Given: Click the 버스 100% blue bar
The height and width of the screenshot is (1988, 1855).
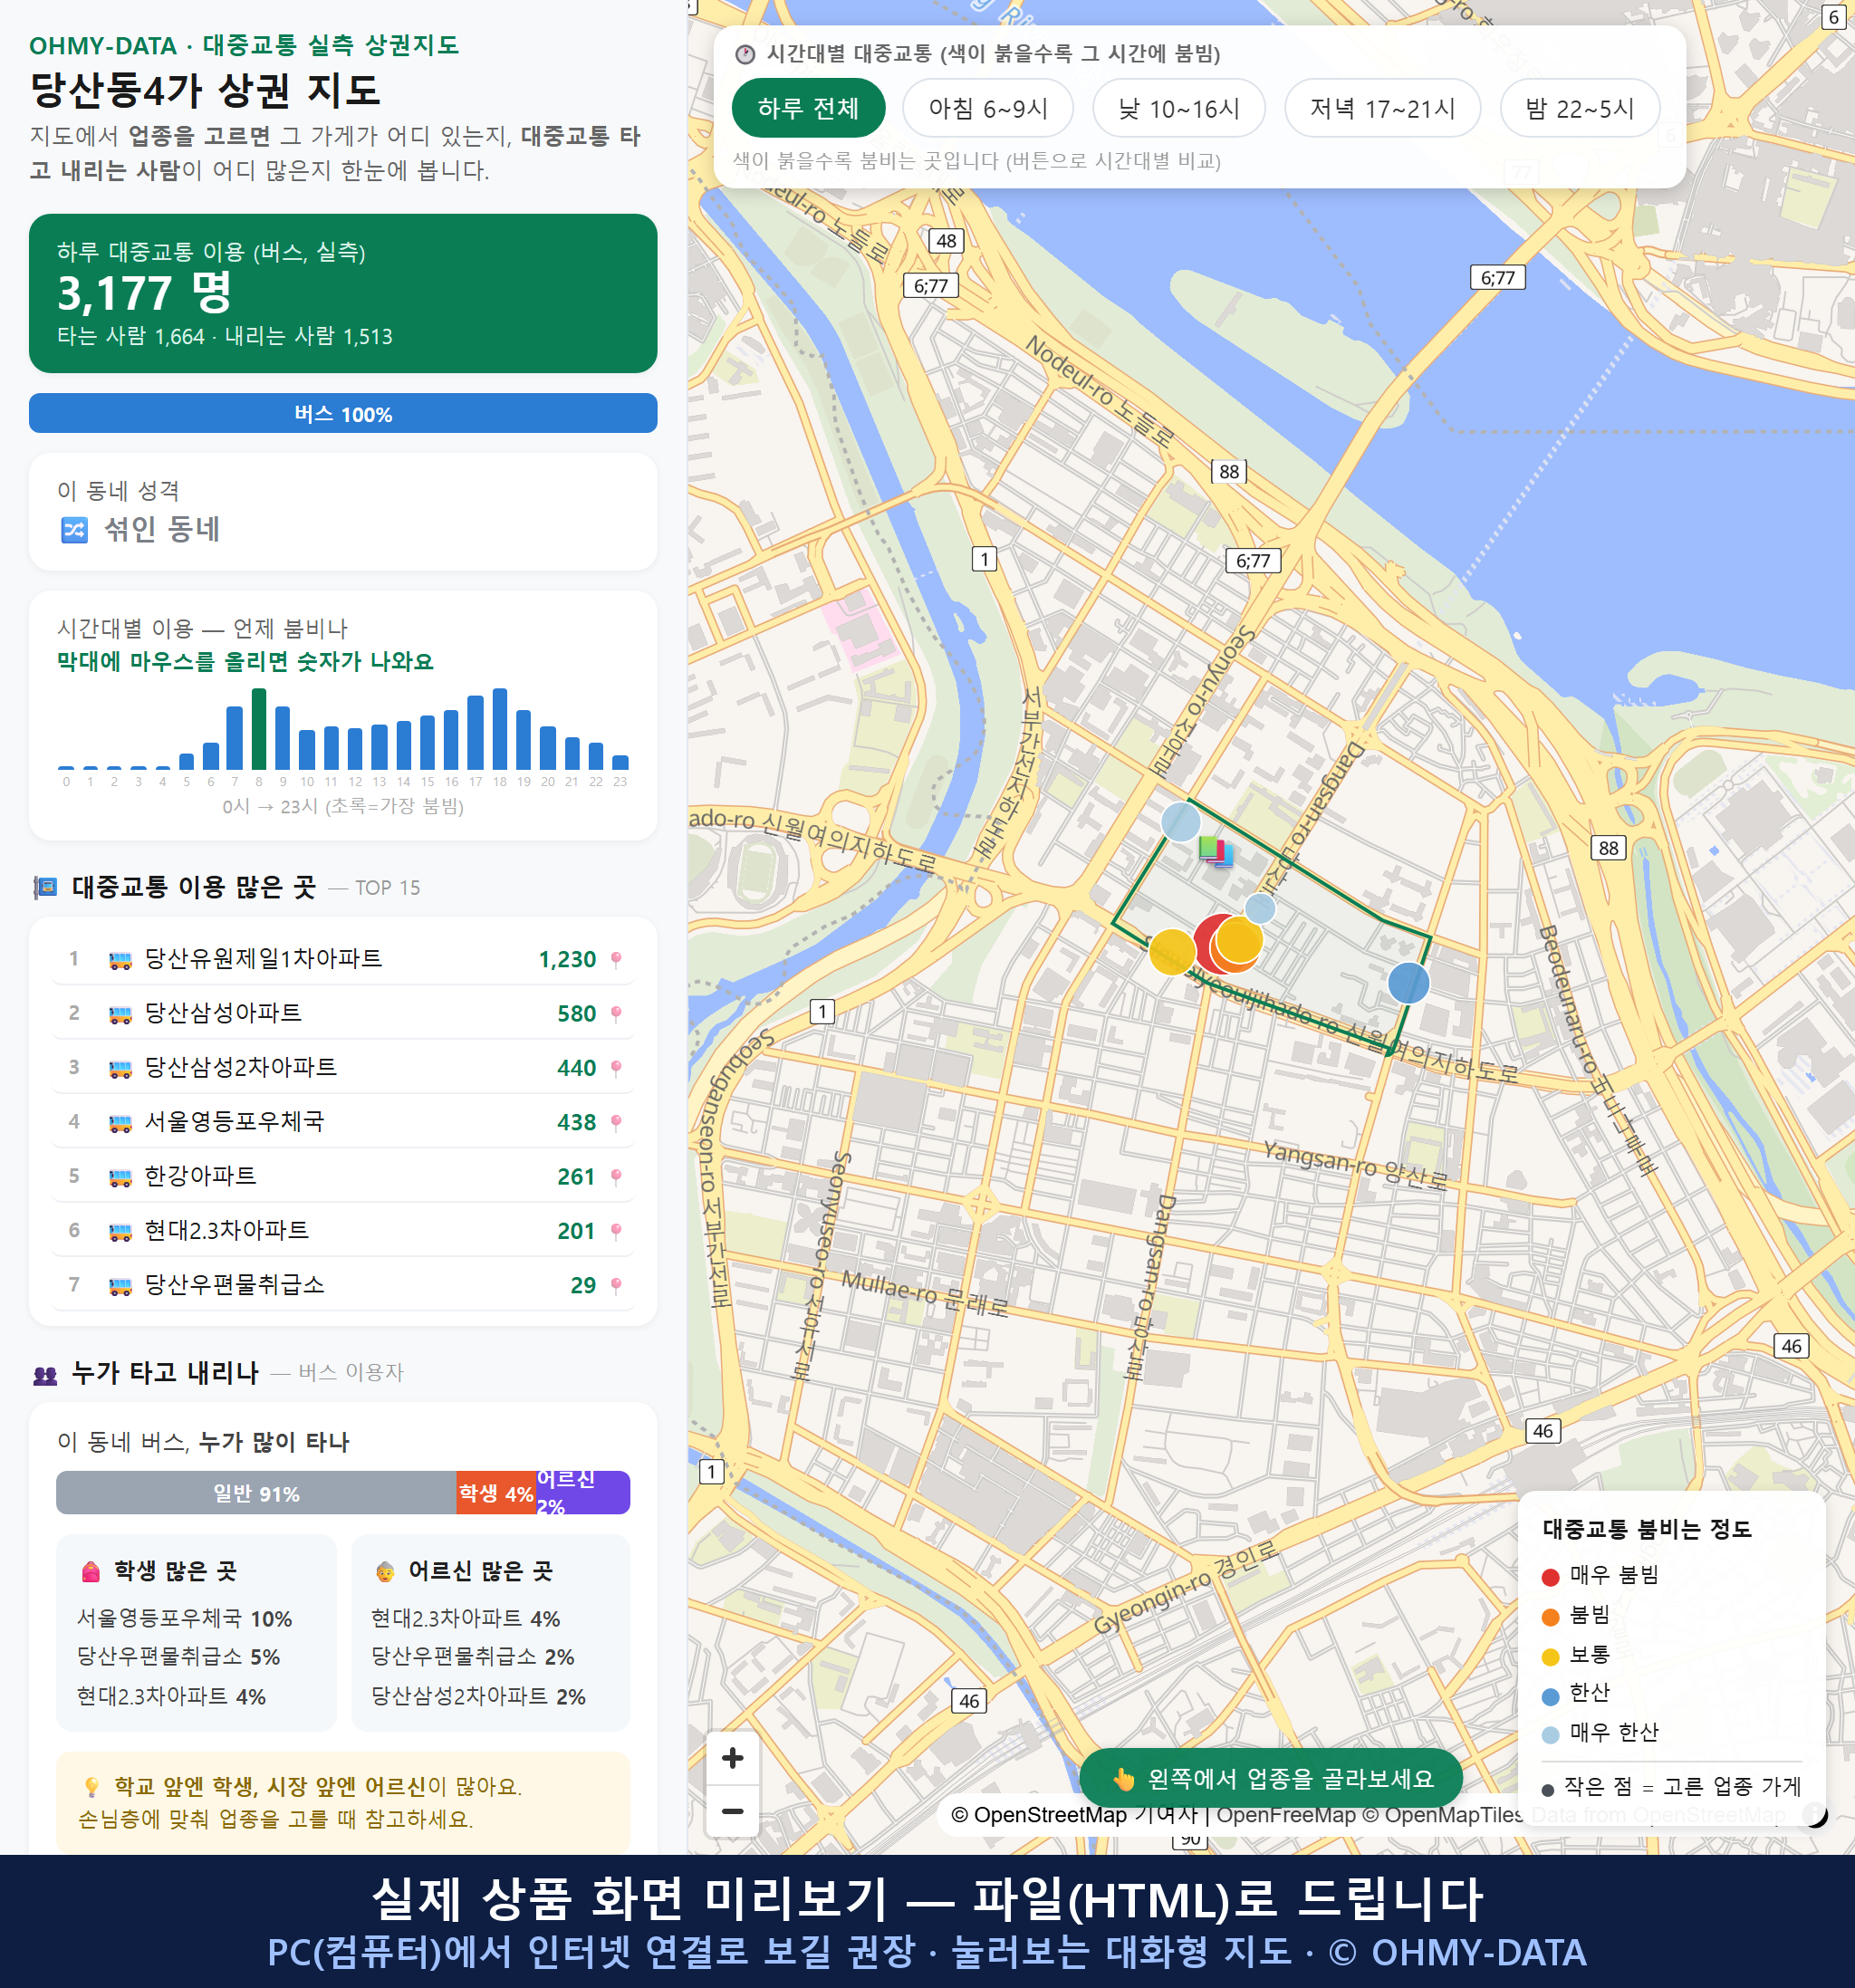Looking at the screenshot, I should [343, 414].
